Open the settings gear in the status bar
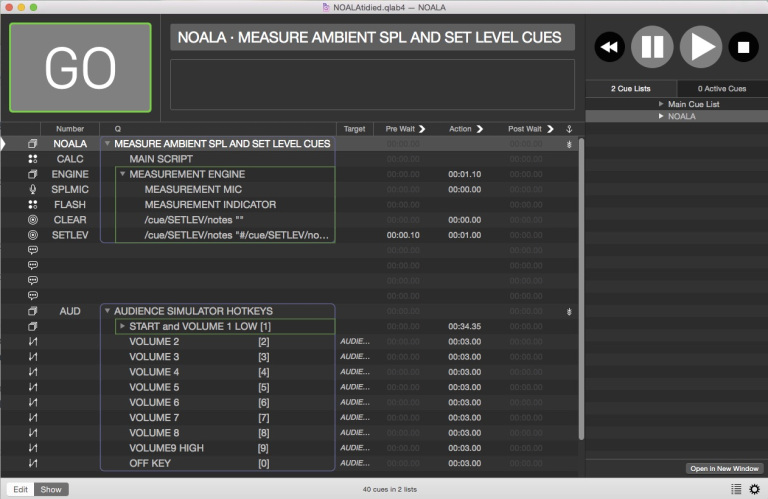This screenshot has height=499, width=768. tap(754, 489)
